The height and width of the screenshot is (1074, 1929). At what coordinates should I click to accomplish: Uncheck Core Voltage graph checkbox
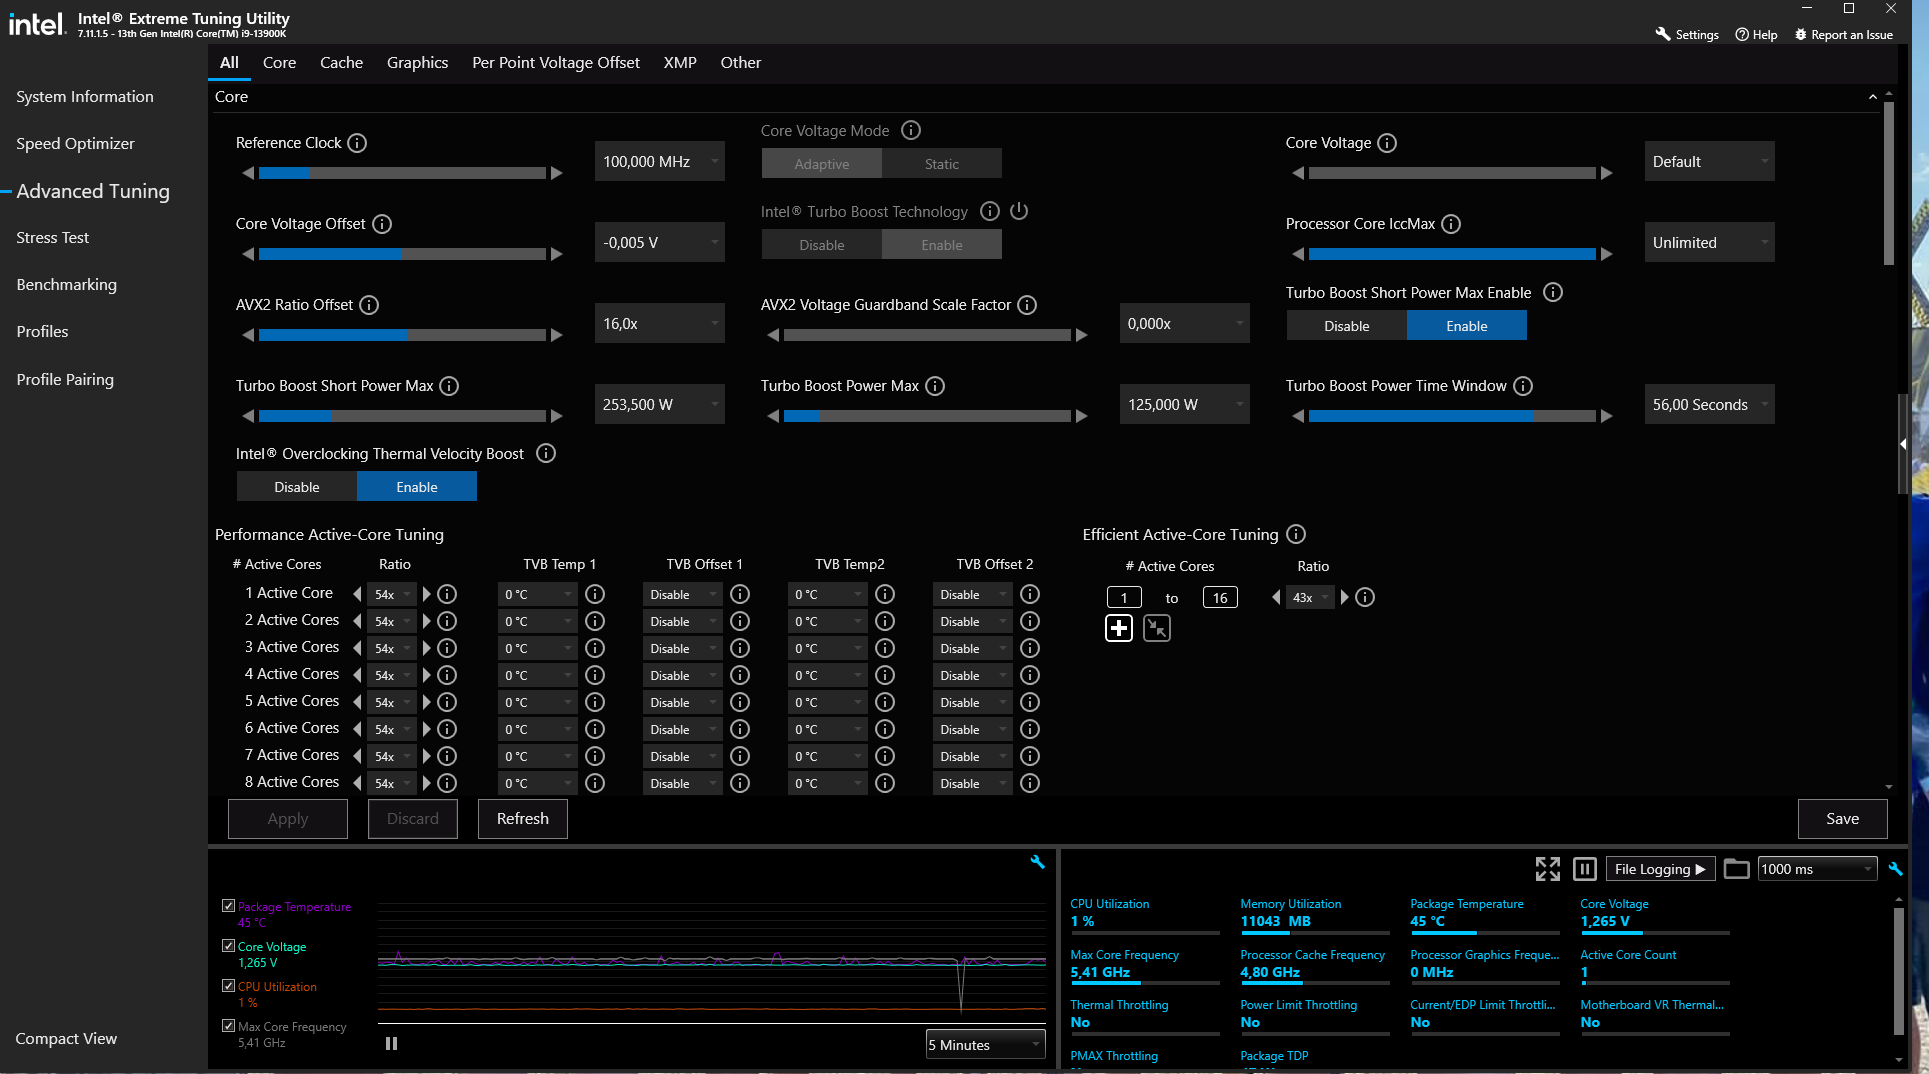tap(228, 946)
